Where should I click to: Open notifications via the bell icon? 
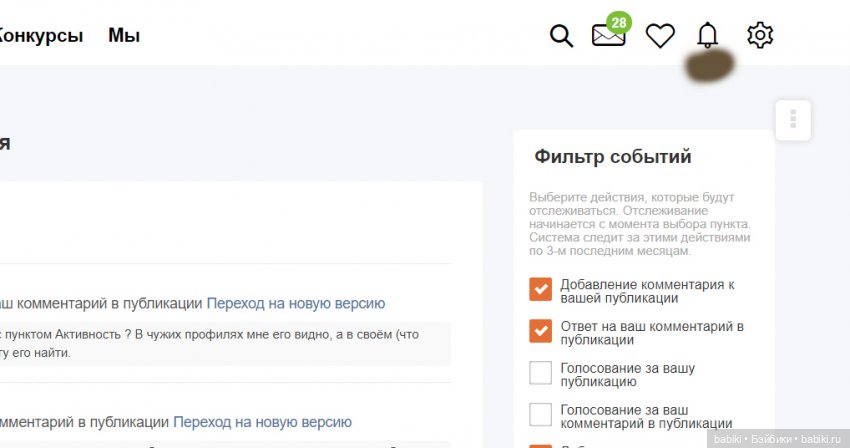pos(708,36)
